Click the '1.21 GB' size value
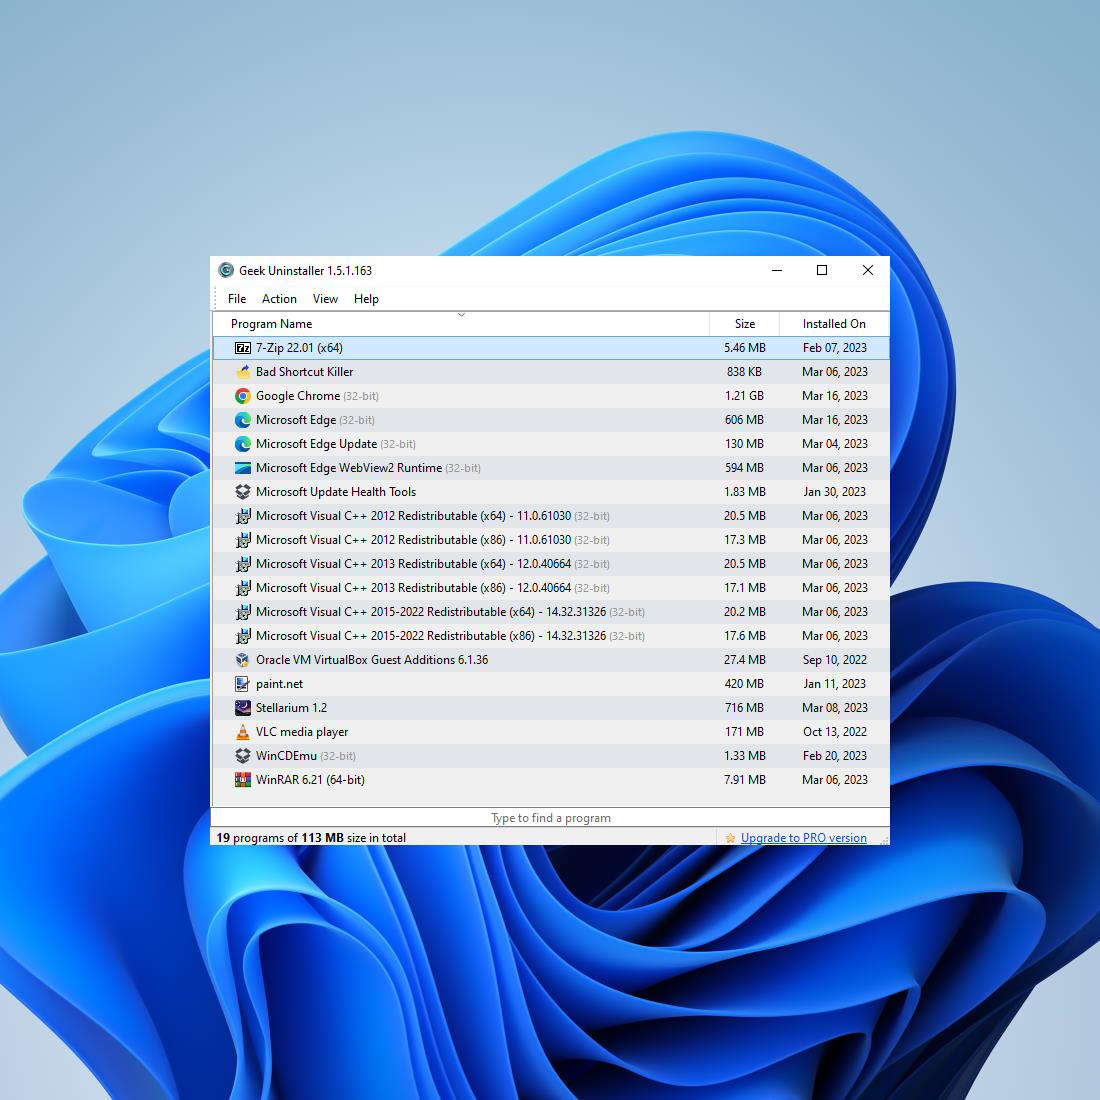The width and height of the screenshot is (1100, 1100). point(744,396)
